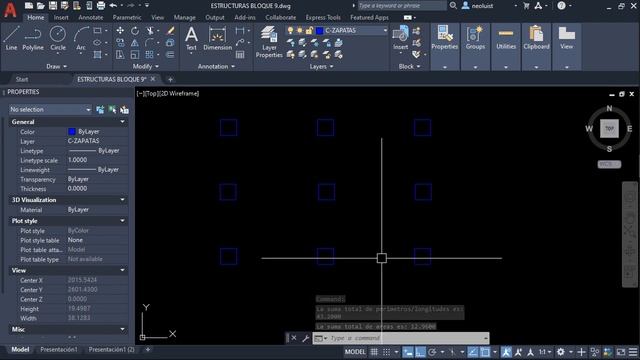
Task: Open the Clipboard ribbon panel button
Action: tap(536, 47)
